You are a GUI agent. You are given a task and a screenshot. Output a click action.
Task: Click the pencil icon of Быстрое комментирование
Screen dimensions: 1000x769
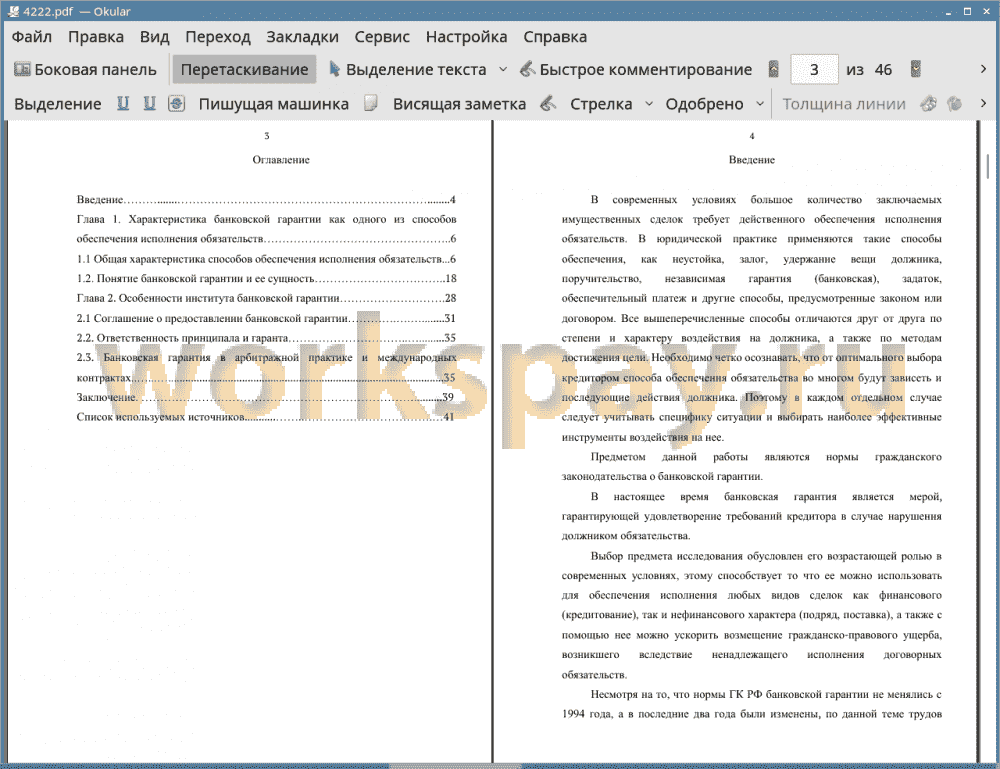point(527,69)
